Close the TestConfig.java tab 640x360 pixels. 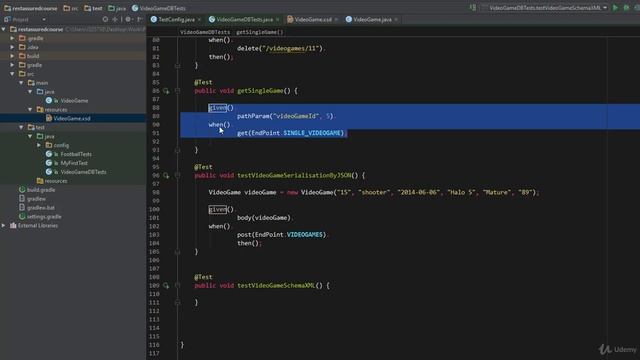click(x=199, y=19)
